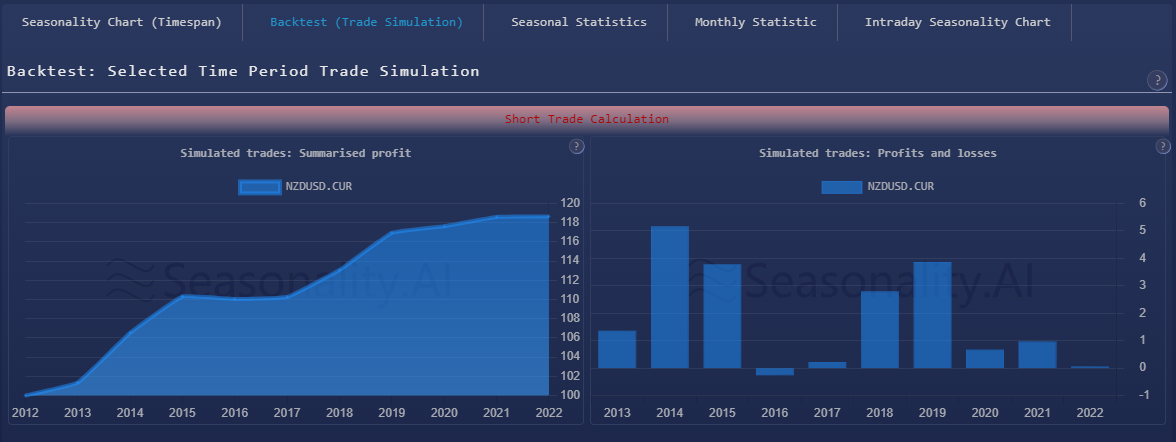This screenshot has width=1176, height=442.
Task: Click the legend color box in Summarised profit chart
Action: pyautogui.click(x=259, y=186)
